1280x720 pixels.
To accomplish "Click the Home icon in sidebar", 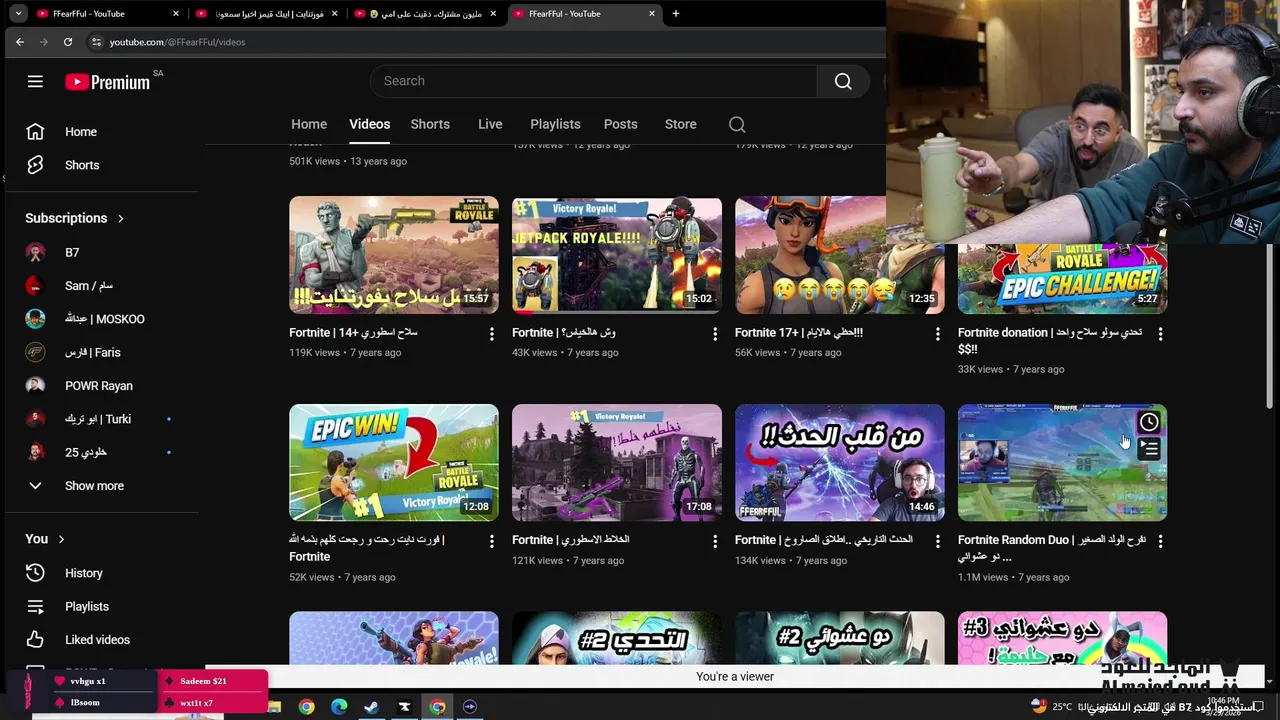I will point(35,132).
